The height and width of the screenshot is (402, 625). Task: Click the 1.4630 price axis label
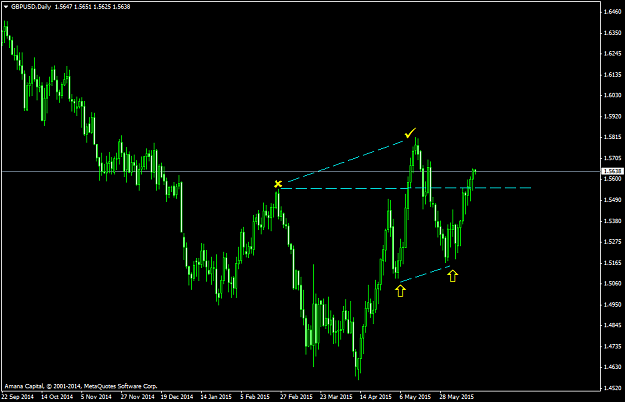tap(612, 367)
